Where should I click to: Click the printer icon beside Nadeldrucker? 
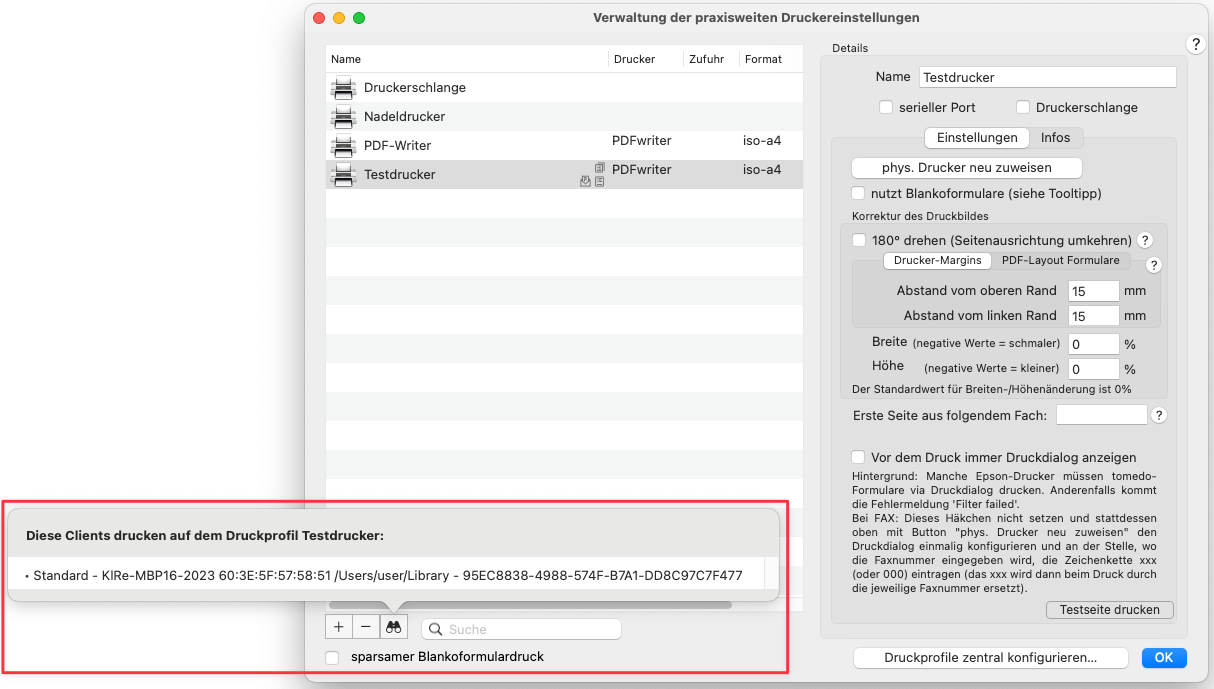[343, 117]
